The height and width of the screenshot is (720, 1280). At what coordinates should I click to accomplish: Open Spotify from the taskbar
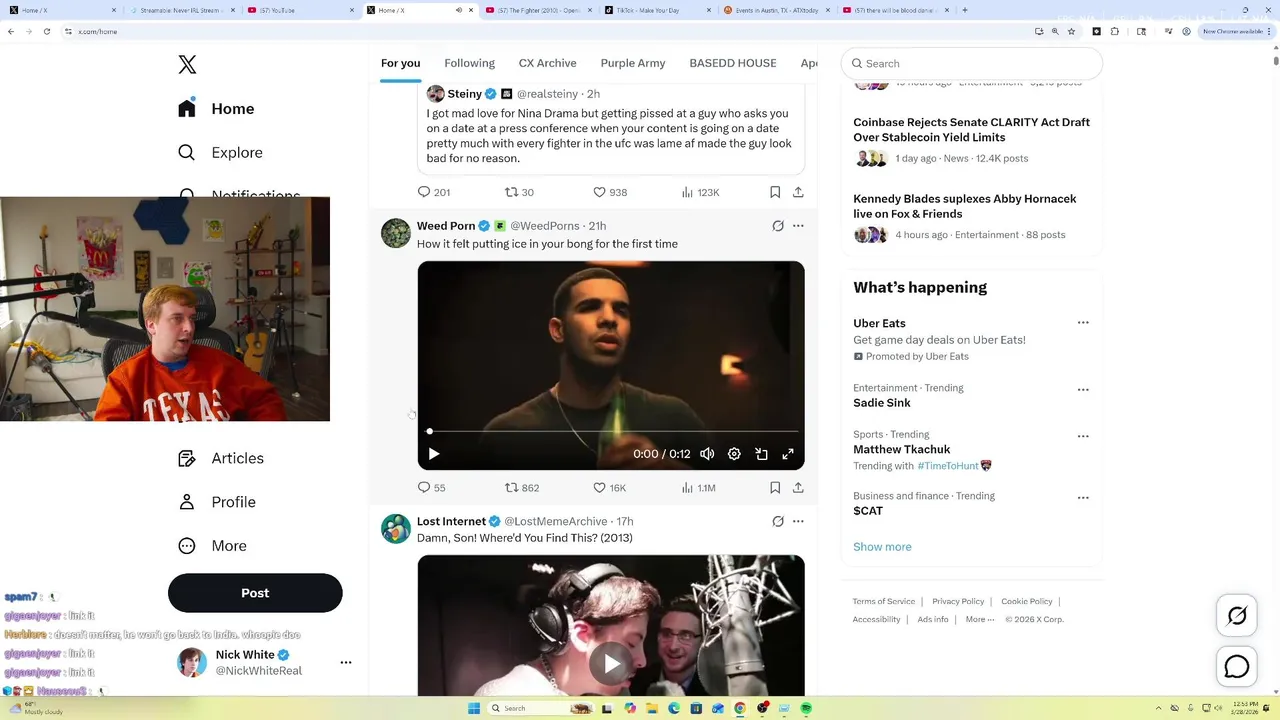(x=806, y=708)
